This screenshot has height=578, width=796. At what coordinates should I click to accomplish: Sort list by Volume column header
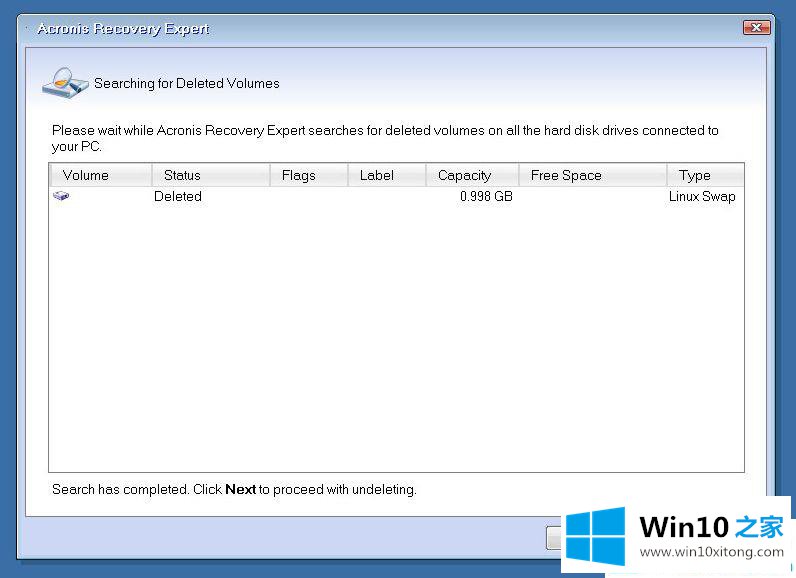coord(101,175)
